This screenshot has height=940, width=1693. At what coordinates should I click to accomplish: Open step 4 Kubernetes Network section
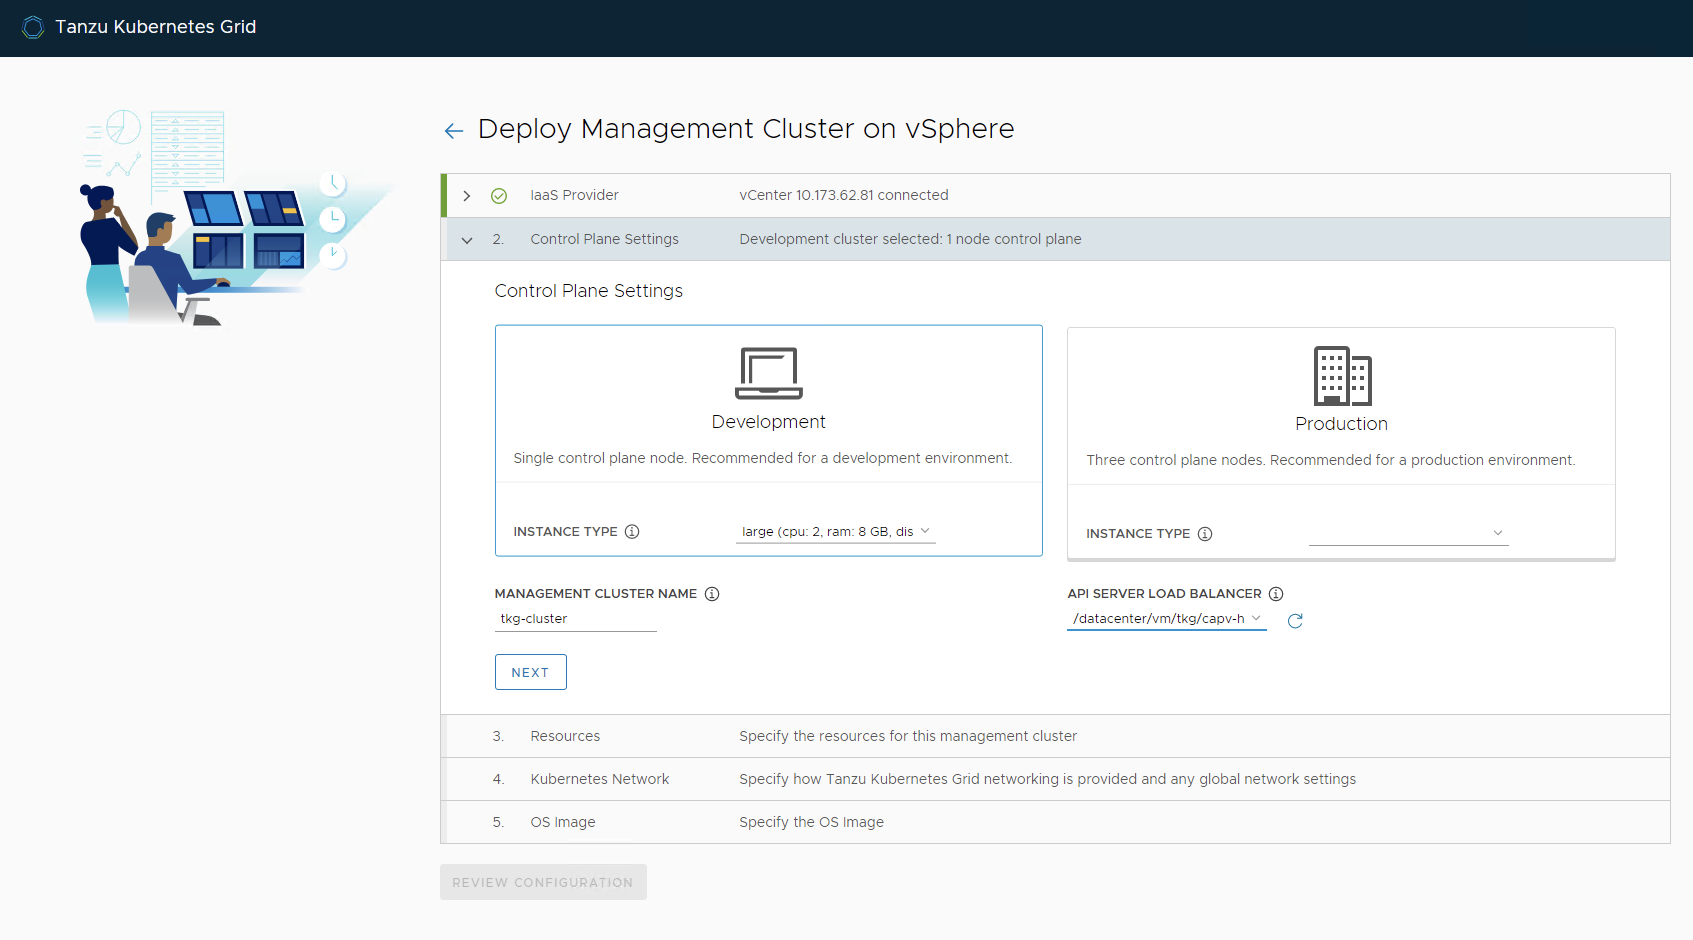coord(1055,779)
